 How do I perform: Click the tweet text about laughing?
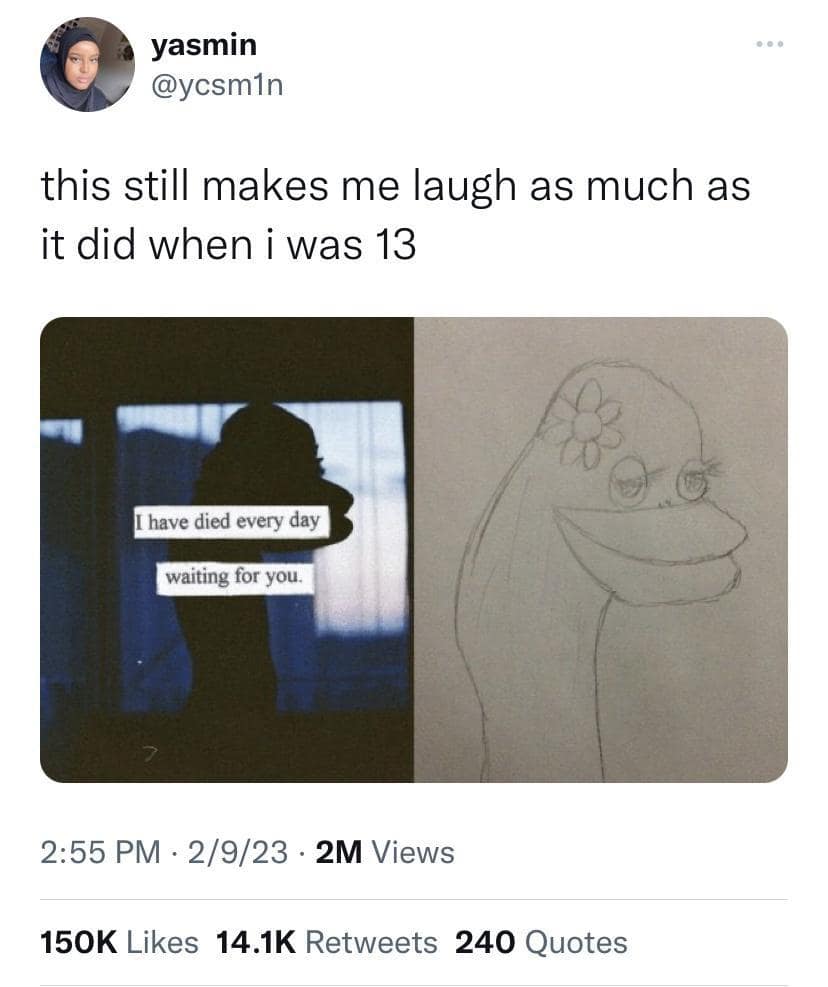click(x=395, y=214)
